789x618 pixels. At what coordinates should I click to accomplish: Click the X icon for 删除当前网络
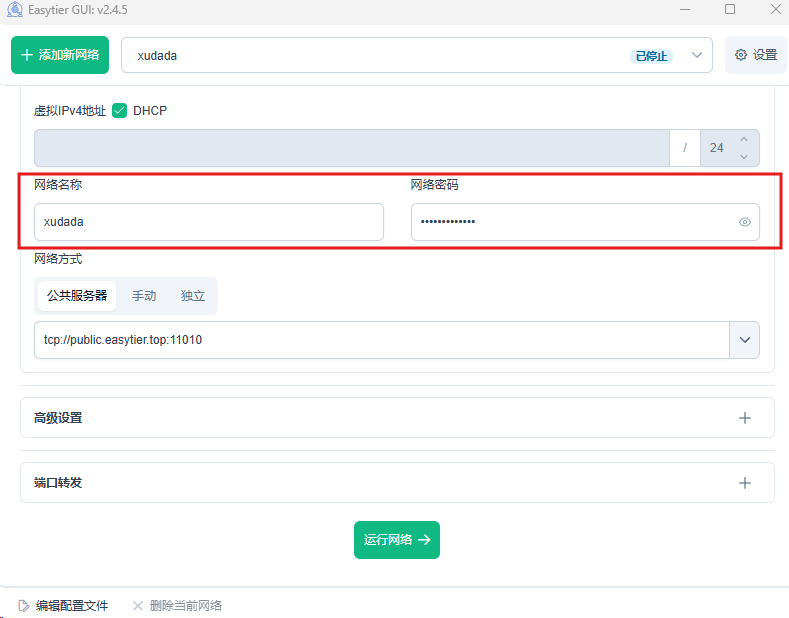point(138,605)
